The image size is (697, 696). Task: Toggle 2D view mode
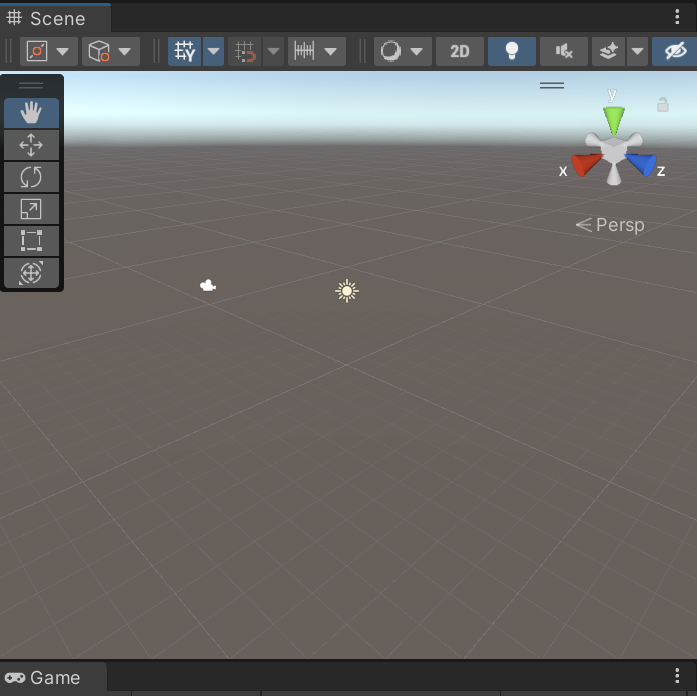pos(460,51)
